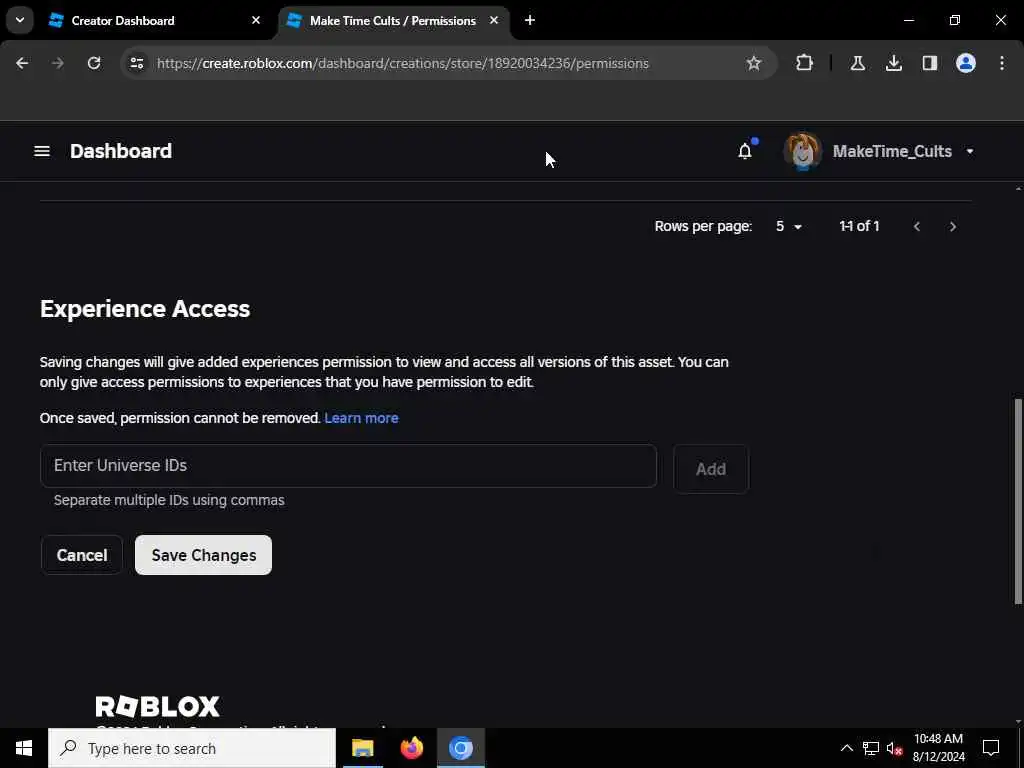Image resolution: width=1024 pixels, height=768 pixels.
Task: Open Chrome Labs flask icon
Action: pos(857,63)
